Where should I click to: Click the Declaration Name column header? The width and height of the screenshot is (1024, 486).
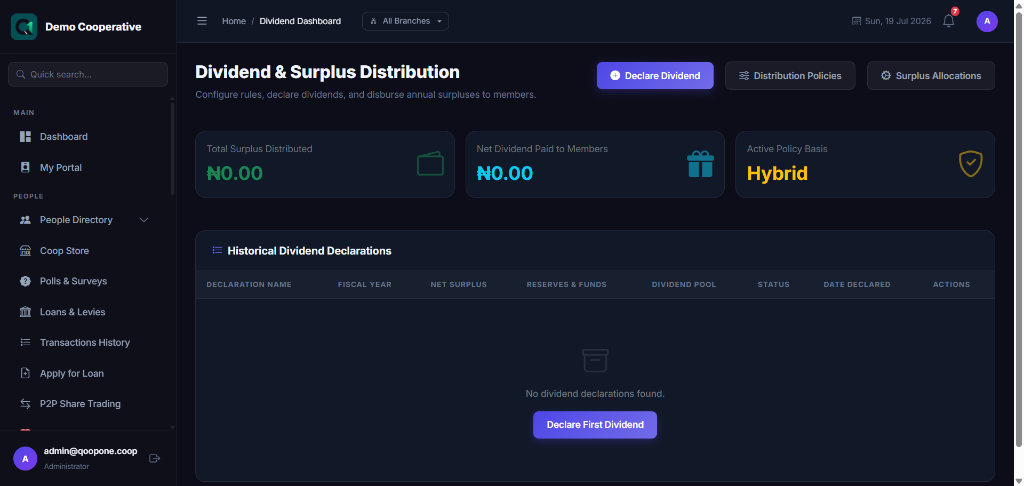(249, 285)
